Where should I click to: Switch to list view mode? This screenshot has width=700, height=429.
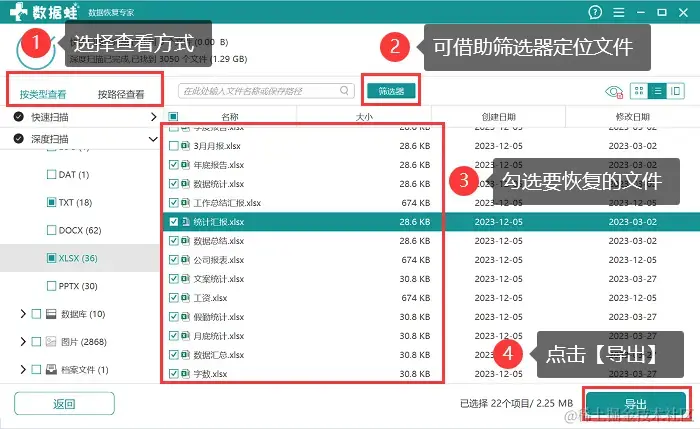tap(657, 91)
